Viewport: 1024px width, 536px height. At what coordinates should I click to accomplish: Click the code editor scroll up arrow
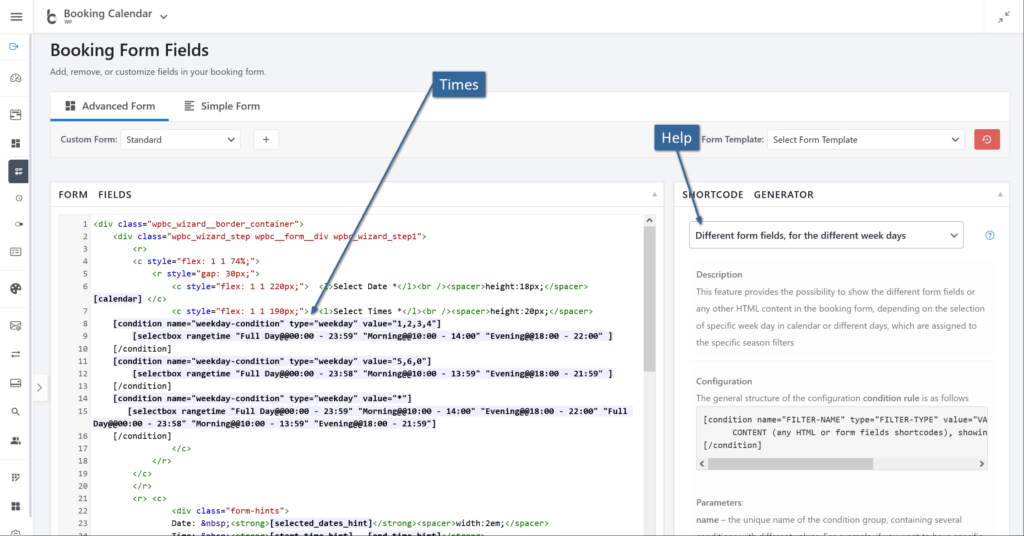tap(649, 221)
